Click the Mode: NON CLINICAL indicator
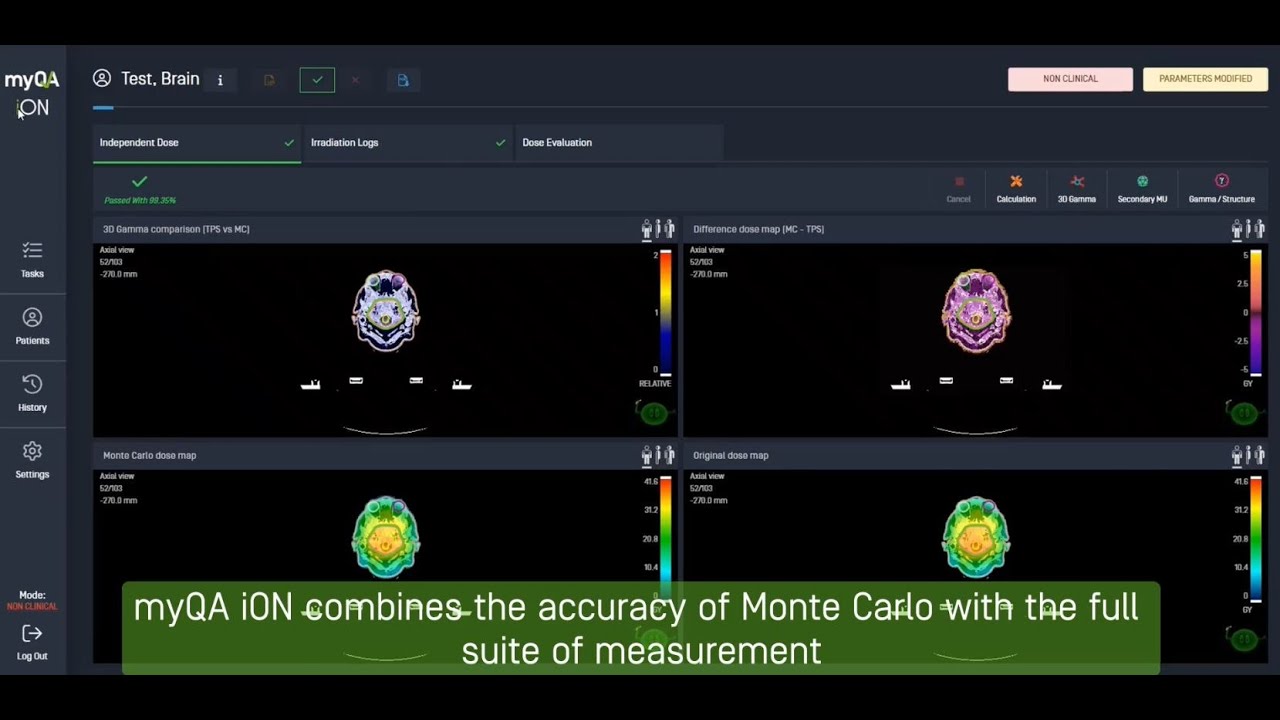This screenshot has width=1280, height=720. tap(32, 600)
